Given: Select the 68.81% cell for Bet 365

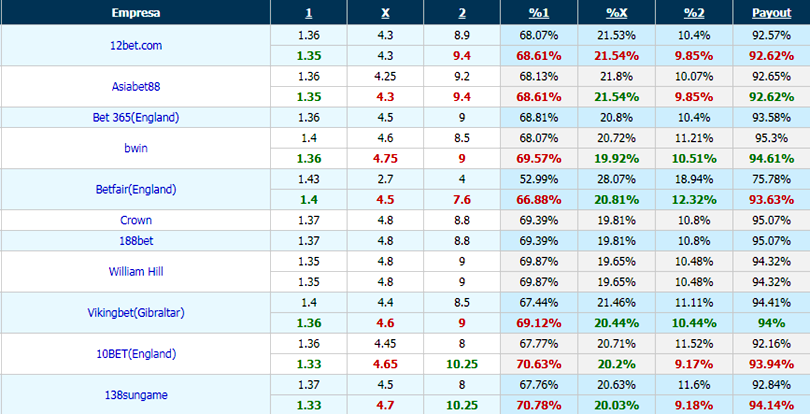Looking at the screenshot, I should [539, 118].
